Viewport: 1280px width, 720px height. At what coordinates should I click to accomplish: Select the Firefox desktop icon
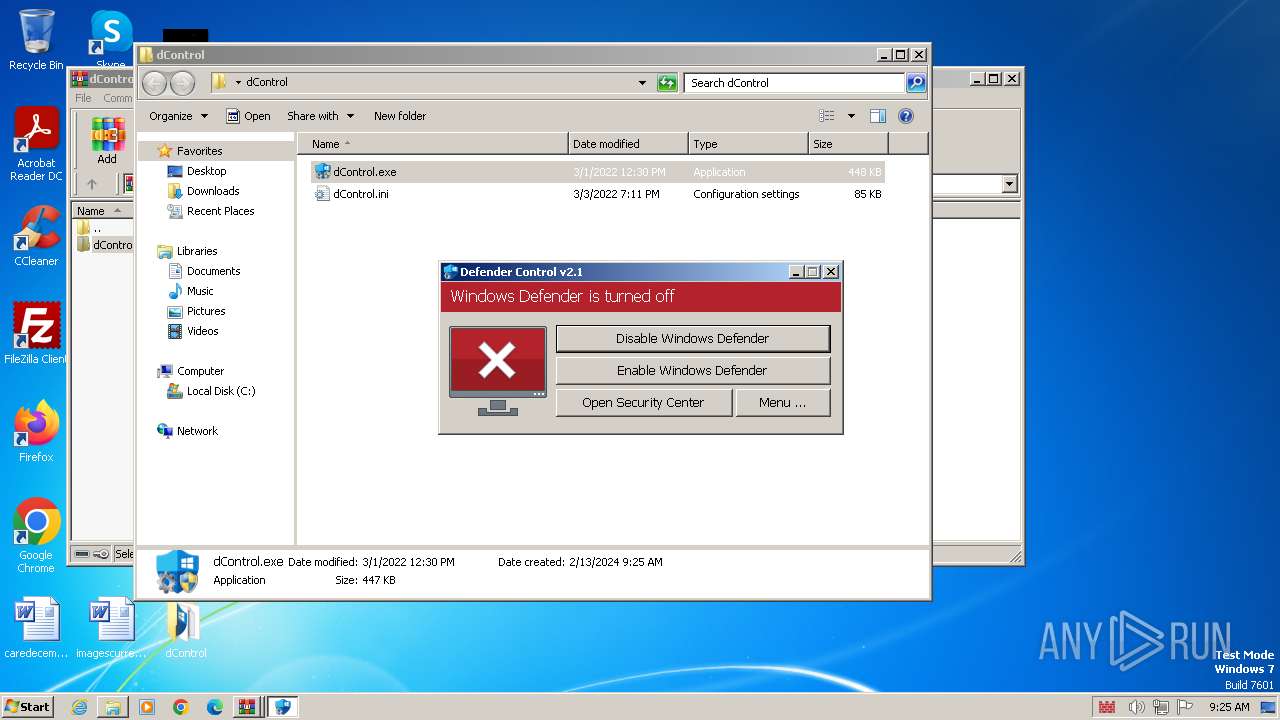pyautogui.click(x=36, y=432)
